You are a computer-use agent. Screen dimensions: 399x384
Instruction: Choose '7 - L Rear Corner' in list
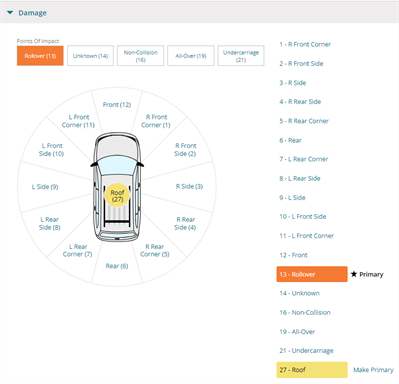click(x=304, y=159)
